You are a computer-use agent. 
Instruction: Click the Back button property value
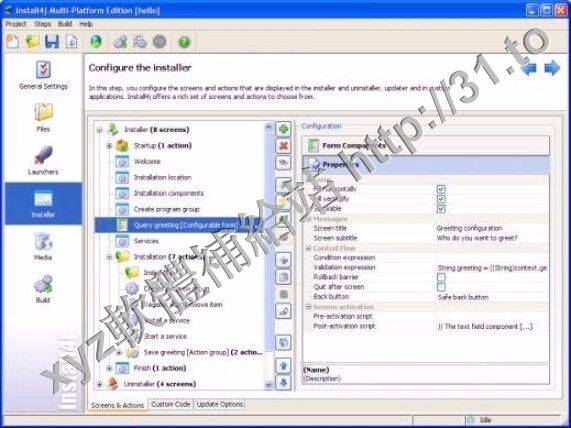[492, 297]
